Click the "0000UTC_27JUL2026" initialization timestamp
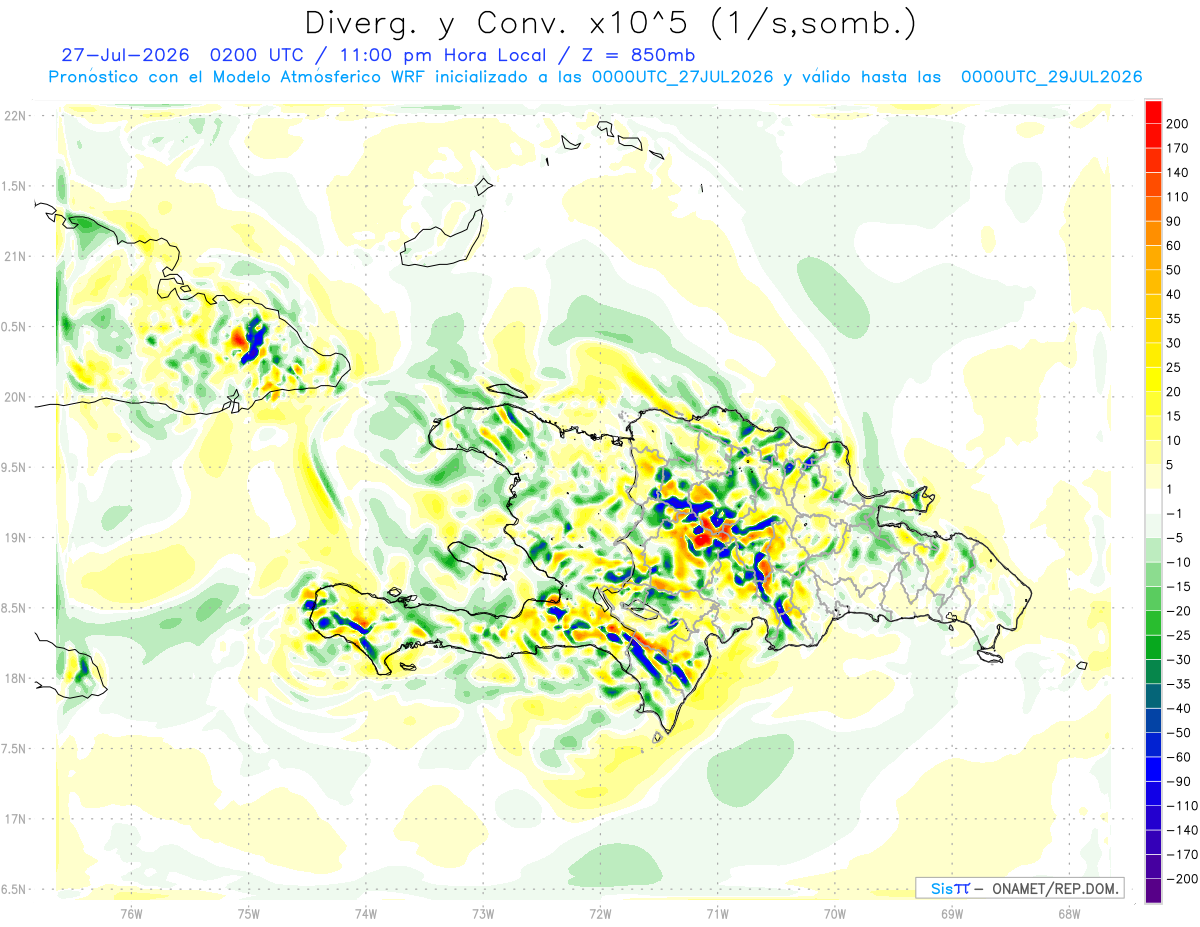This screenshot has height=927, width=1200. (683, 77)
